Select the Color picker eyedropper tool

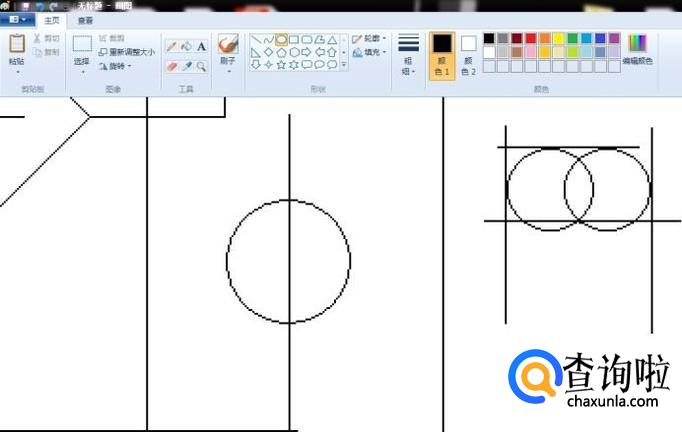click(x=186, y=66)
